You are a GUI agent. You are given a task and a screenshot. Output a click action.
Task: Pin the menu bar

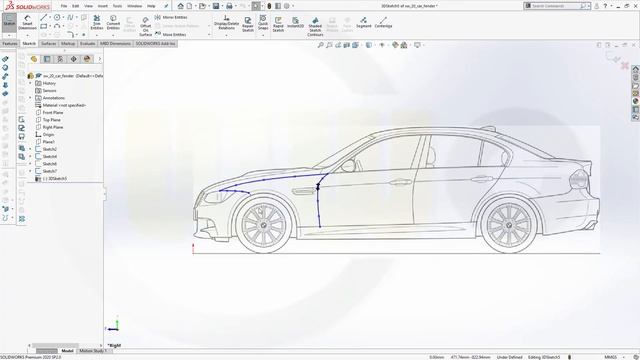(x=166, y=6)
